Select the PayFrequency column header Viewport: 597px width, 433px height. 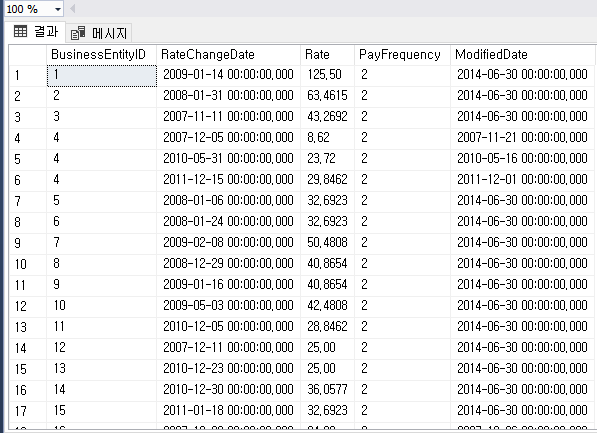pyautogui.click(x=402, y=54)
